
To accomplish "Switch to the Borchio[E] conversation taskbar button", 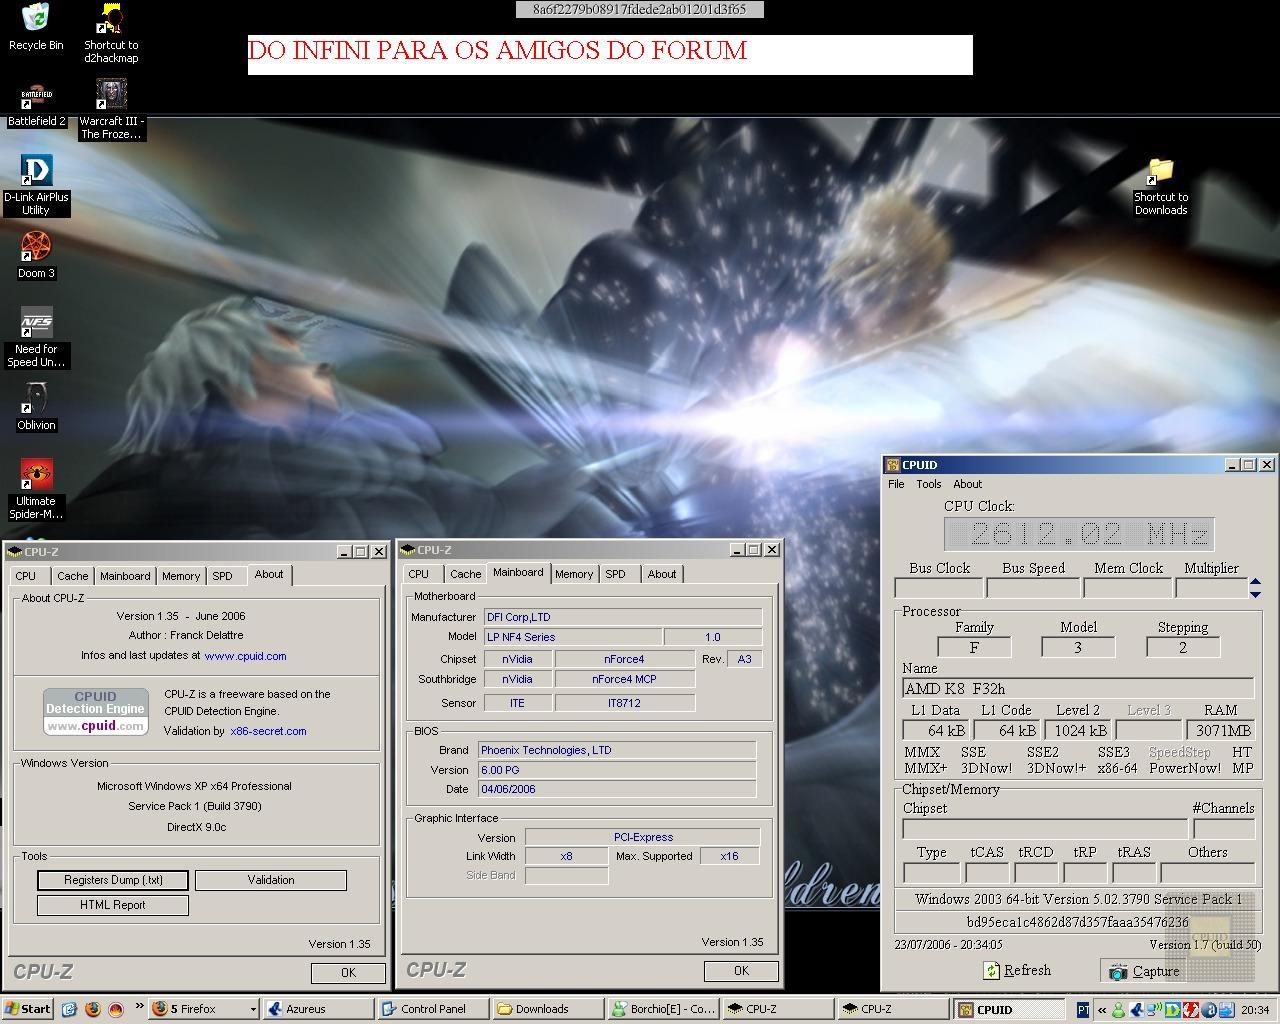I will coord(664,1009).
